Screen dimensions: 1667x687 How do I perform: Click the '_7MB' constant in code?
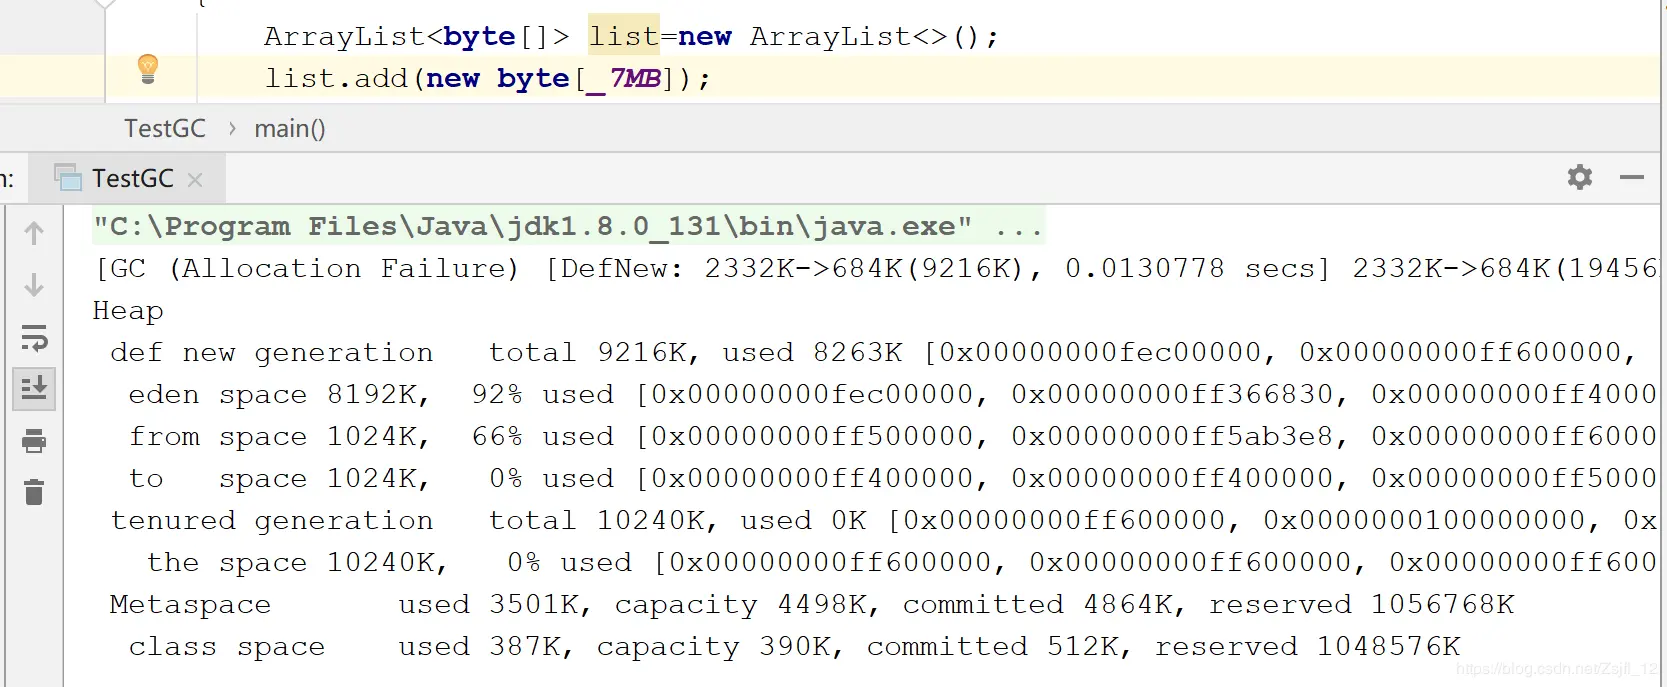(x=625, y=78)
